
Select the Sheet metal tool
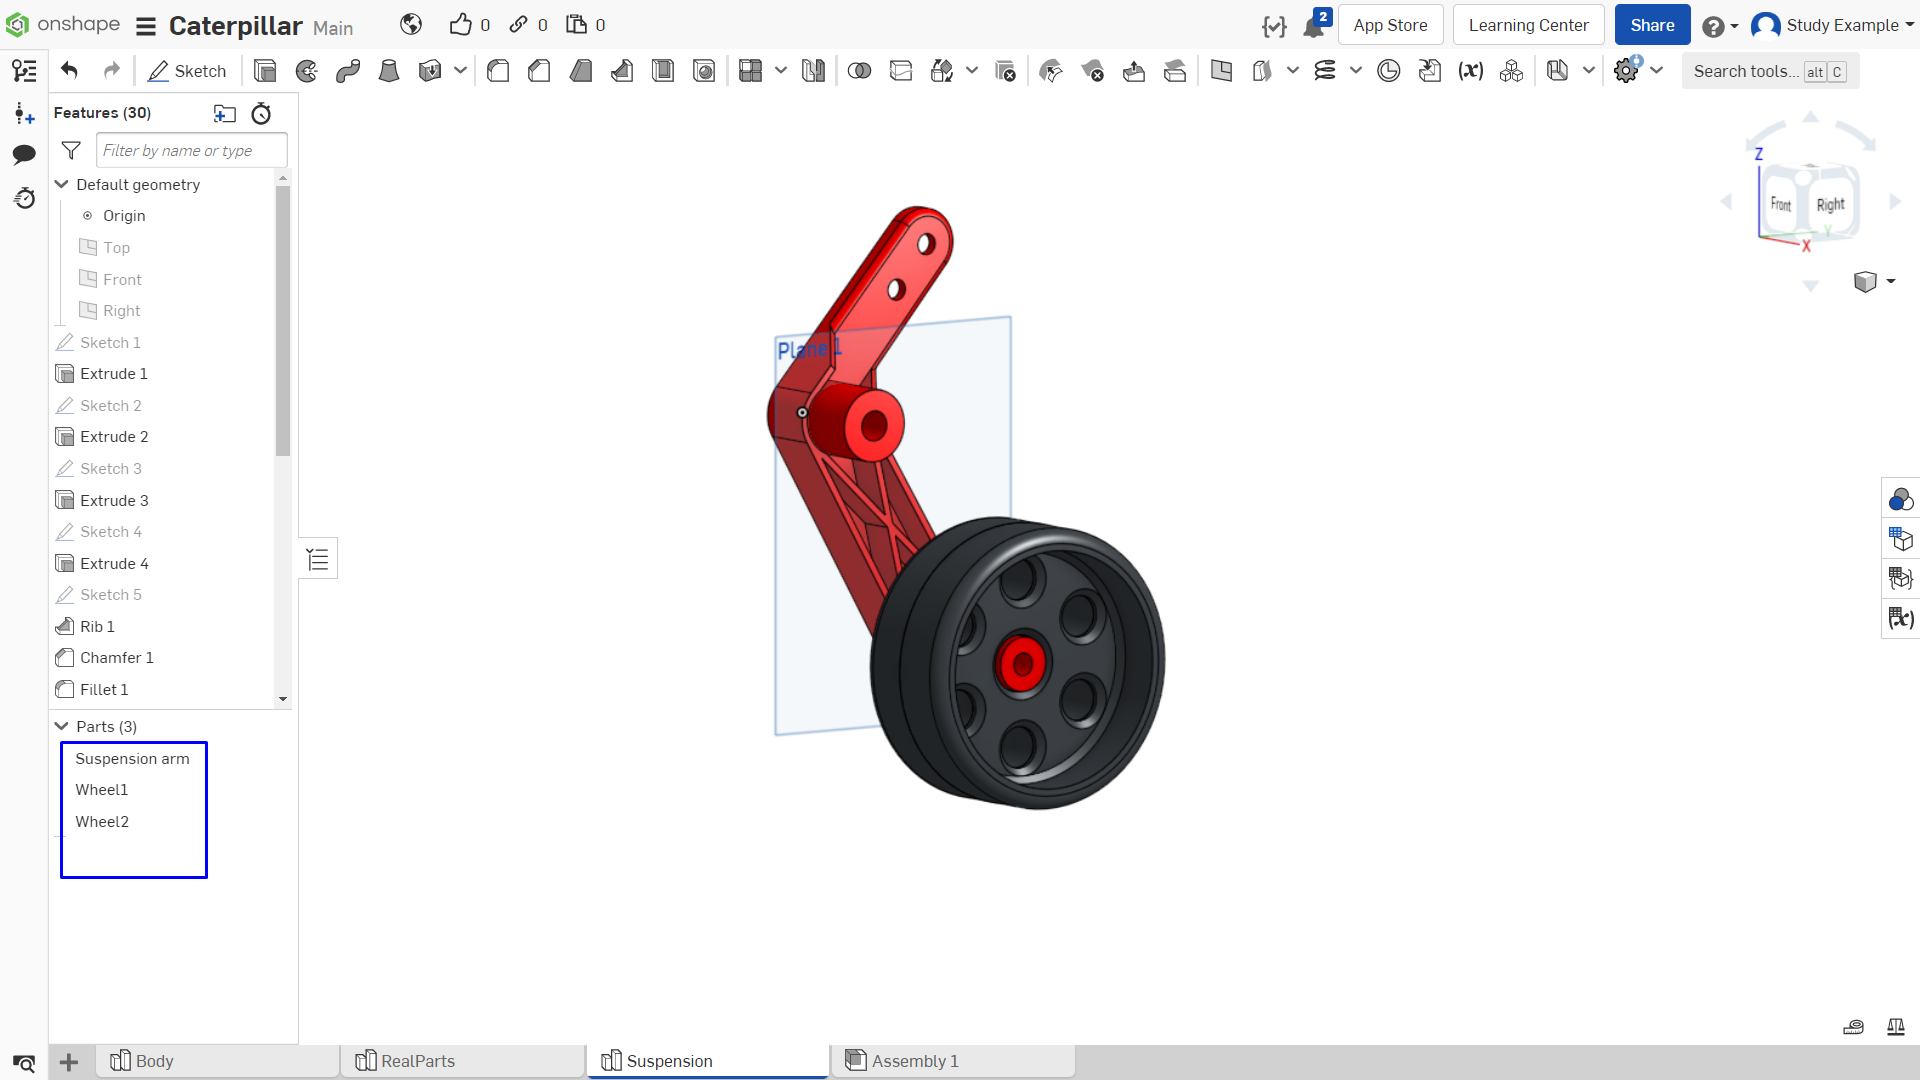1557,71
